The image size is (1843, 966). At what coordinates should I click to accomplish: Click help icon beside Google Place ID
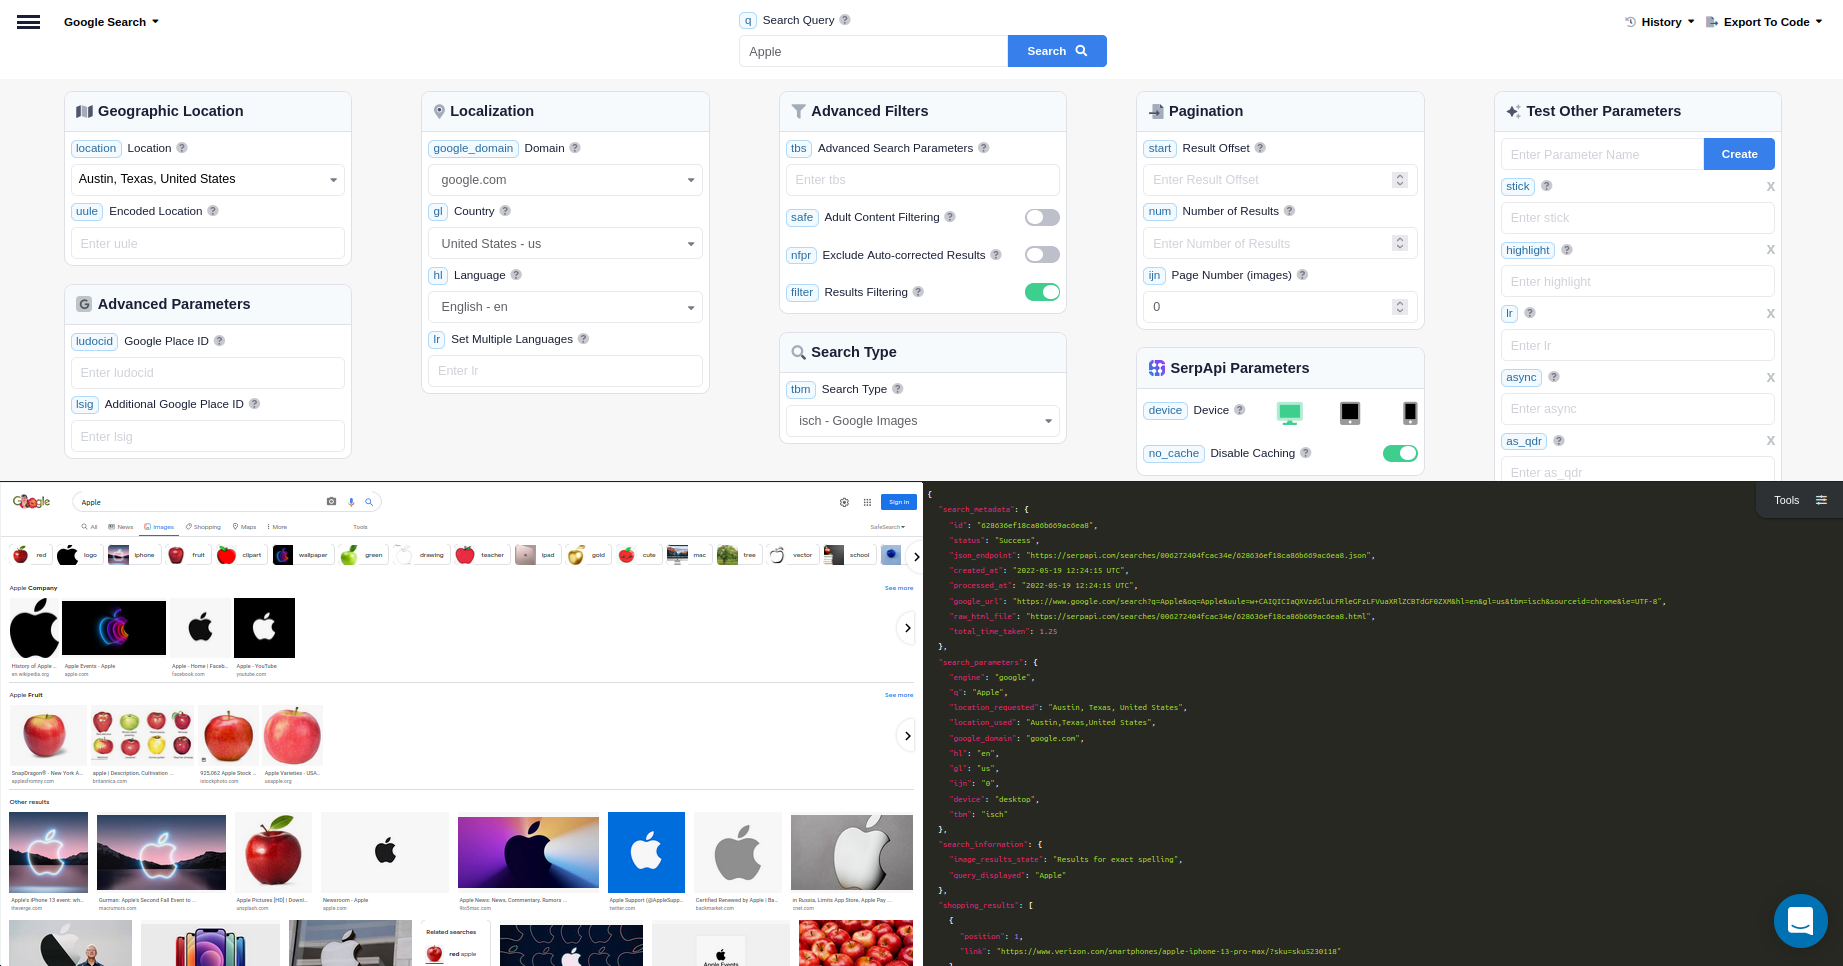click(220, 341)
